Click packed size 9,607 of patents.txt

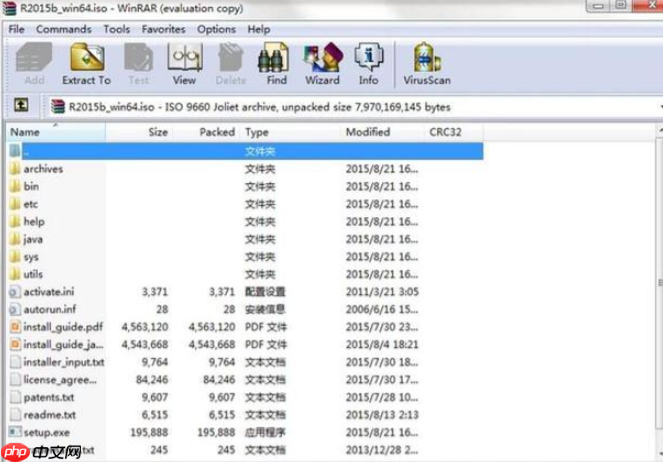(x=222, y=397)
